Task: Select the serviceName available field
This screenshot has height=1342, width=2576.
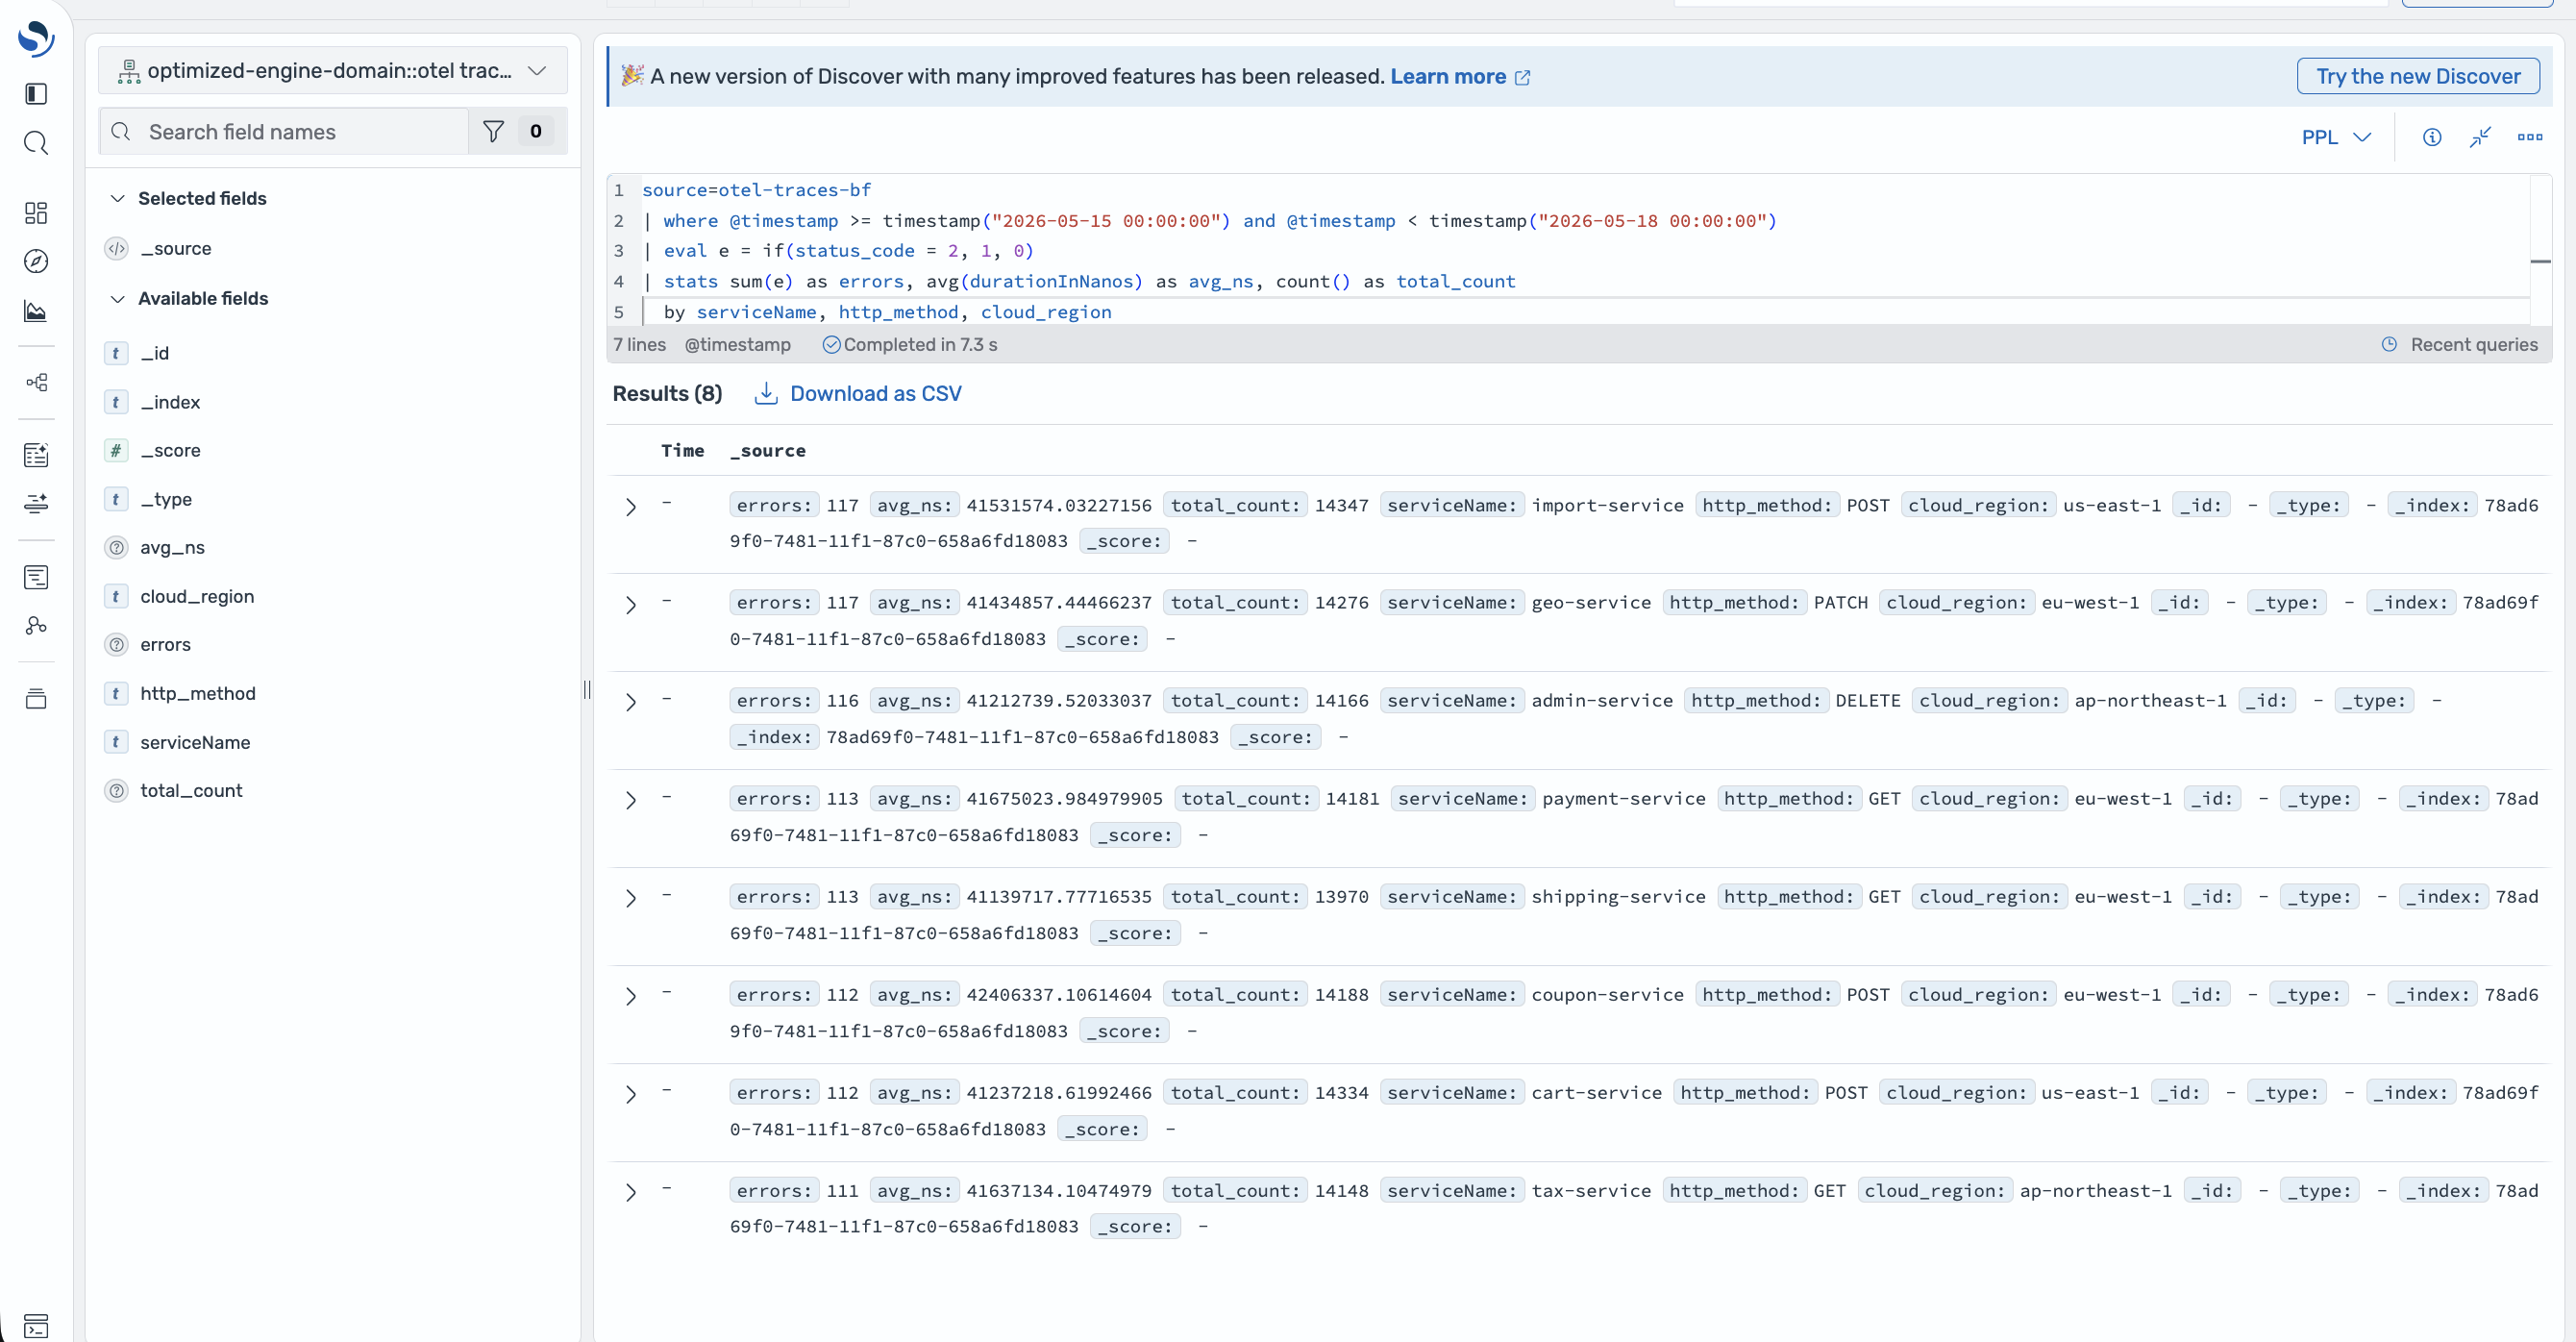Action: [195, 742]
